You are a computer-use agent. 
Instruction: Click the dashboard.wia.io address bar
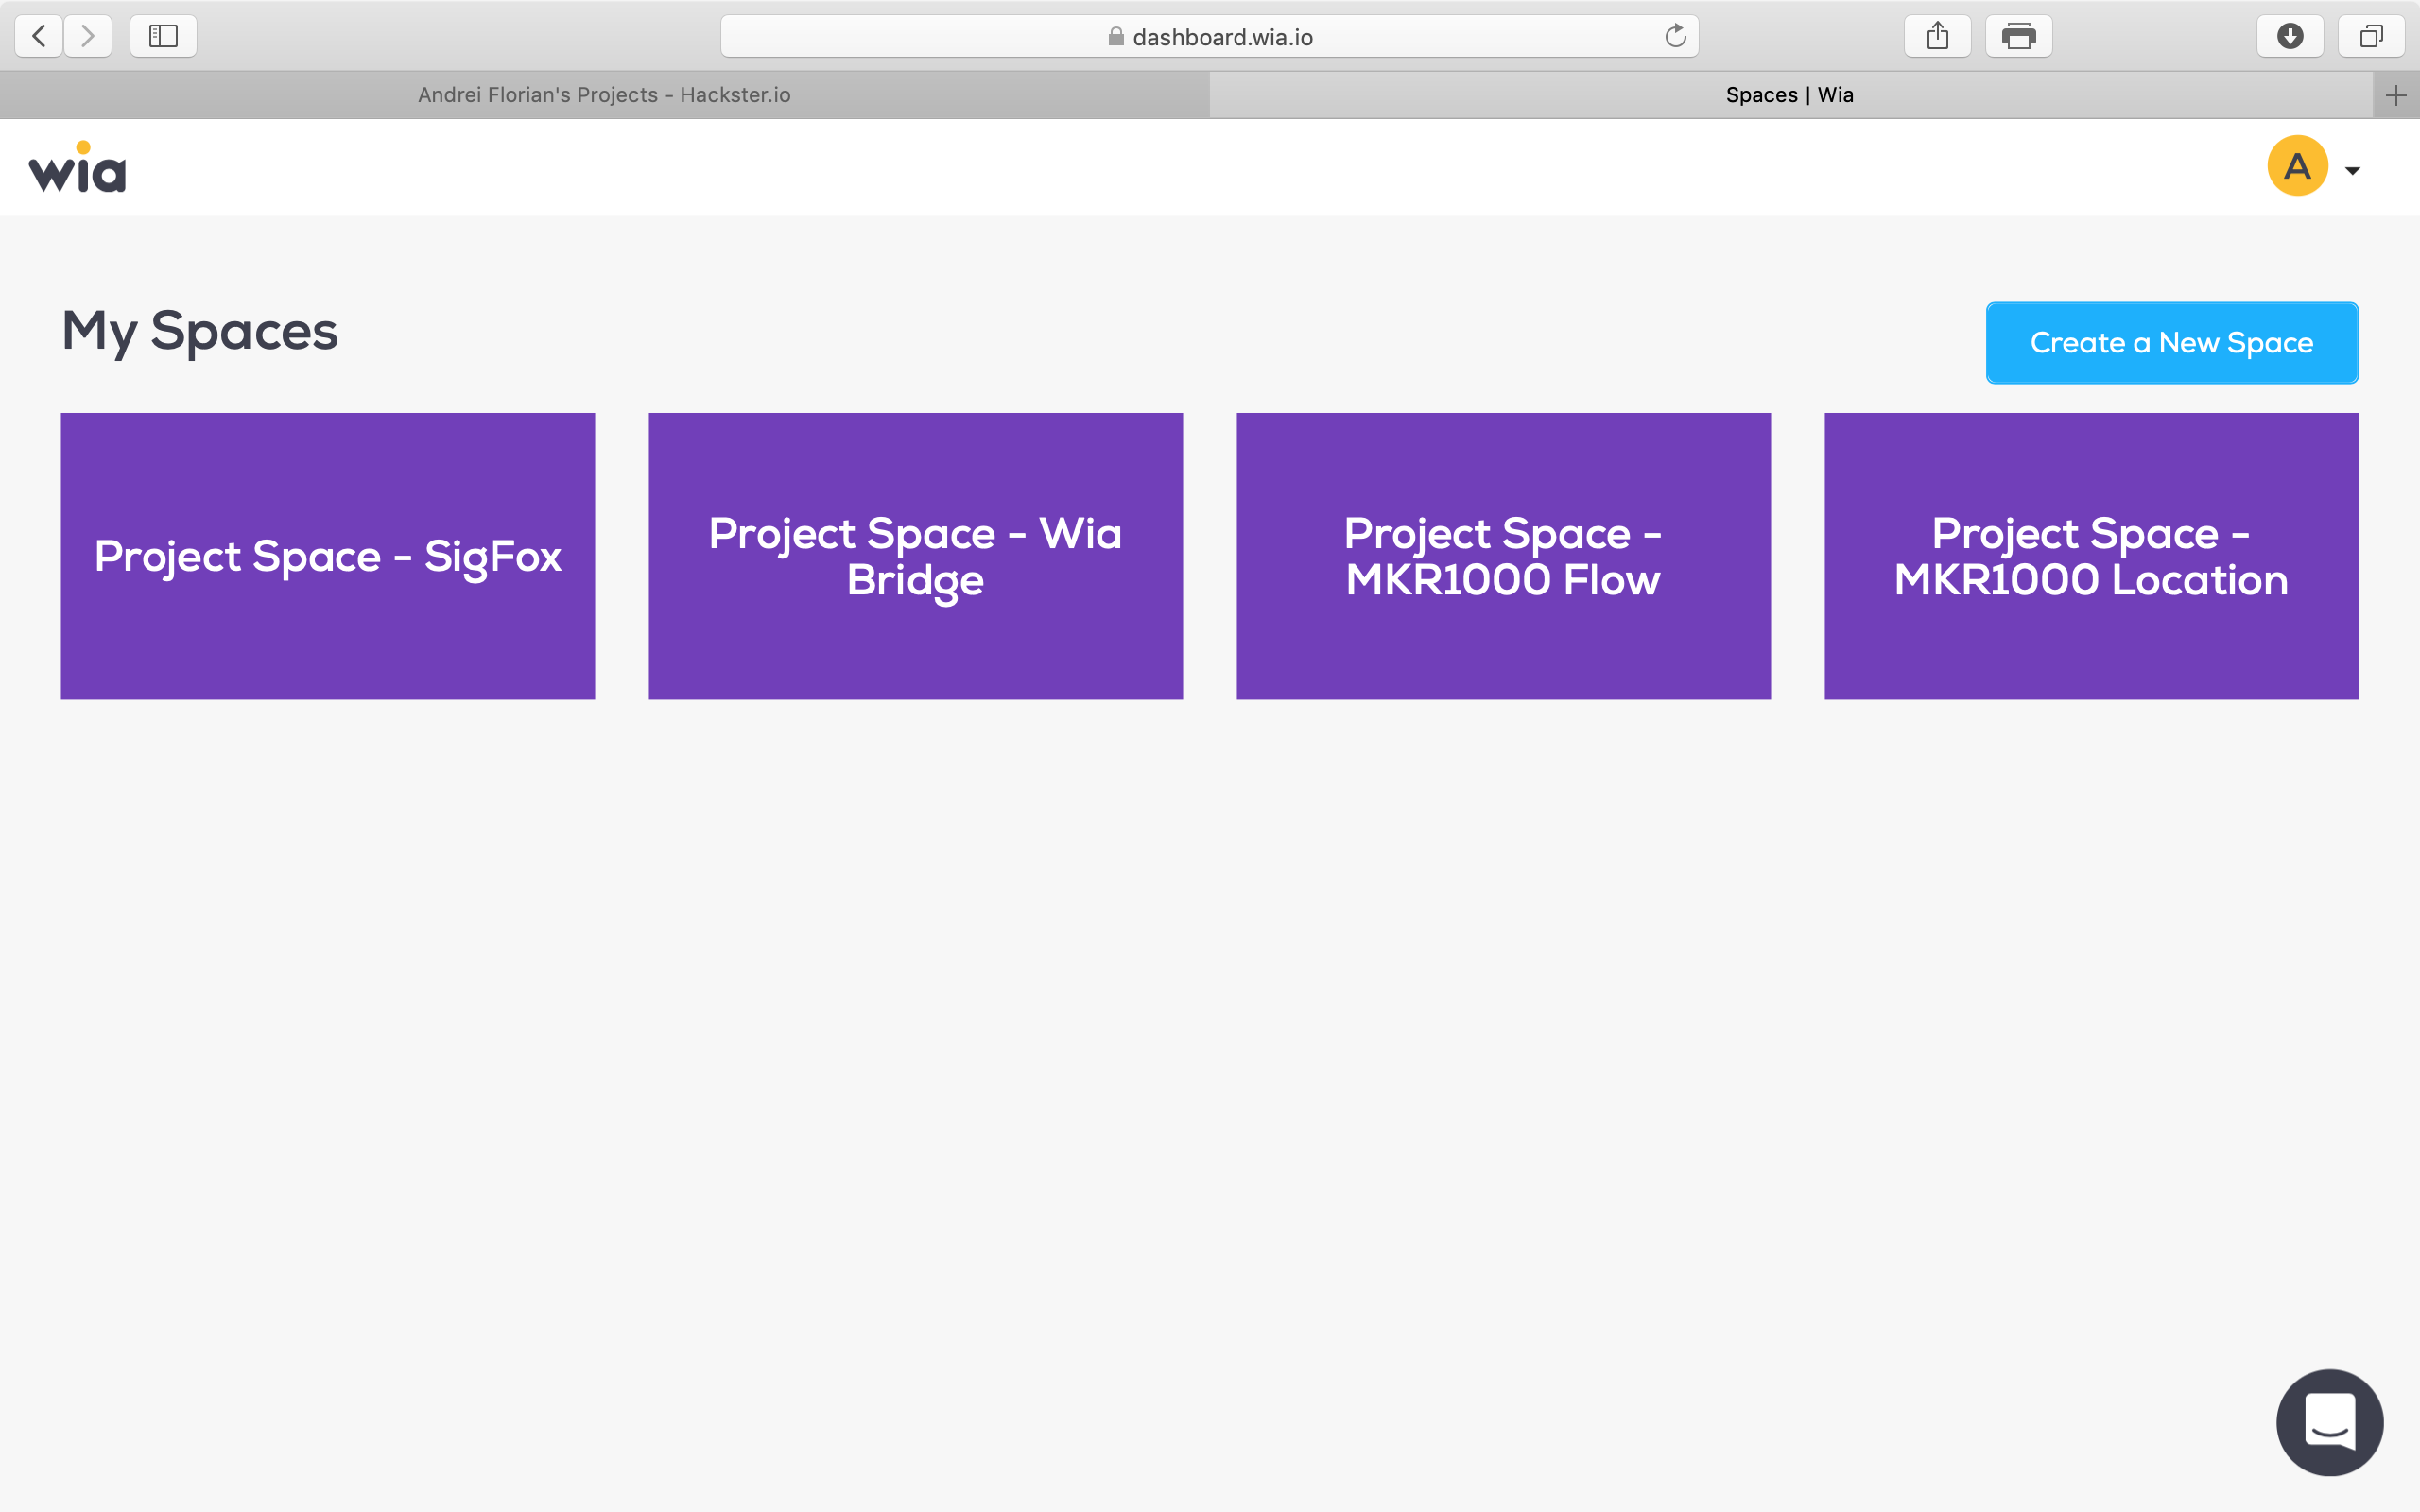(x=1222, y=37)
